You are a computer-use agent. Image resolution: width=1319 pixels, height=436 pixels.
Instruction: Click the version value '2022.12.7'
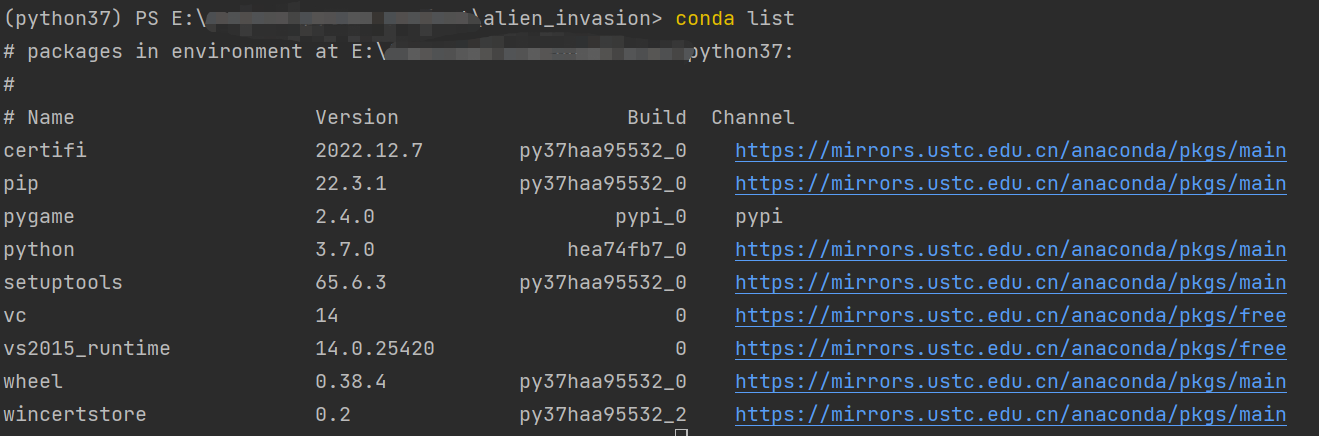(369, 151)
